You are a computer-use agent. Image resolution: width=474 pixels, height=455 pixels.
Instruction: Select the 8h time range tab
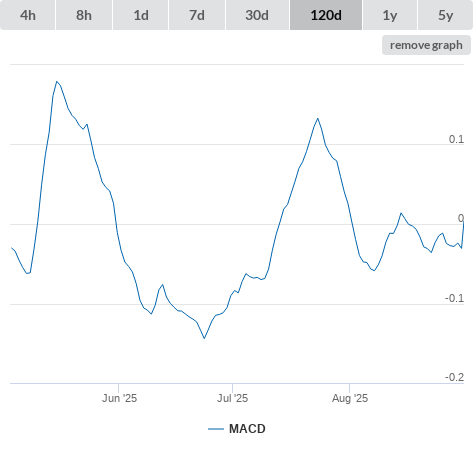tap(84, 15)
